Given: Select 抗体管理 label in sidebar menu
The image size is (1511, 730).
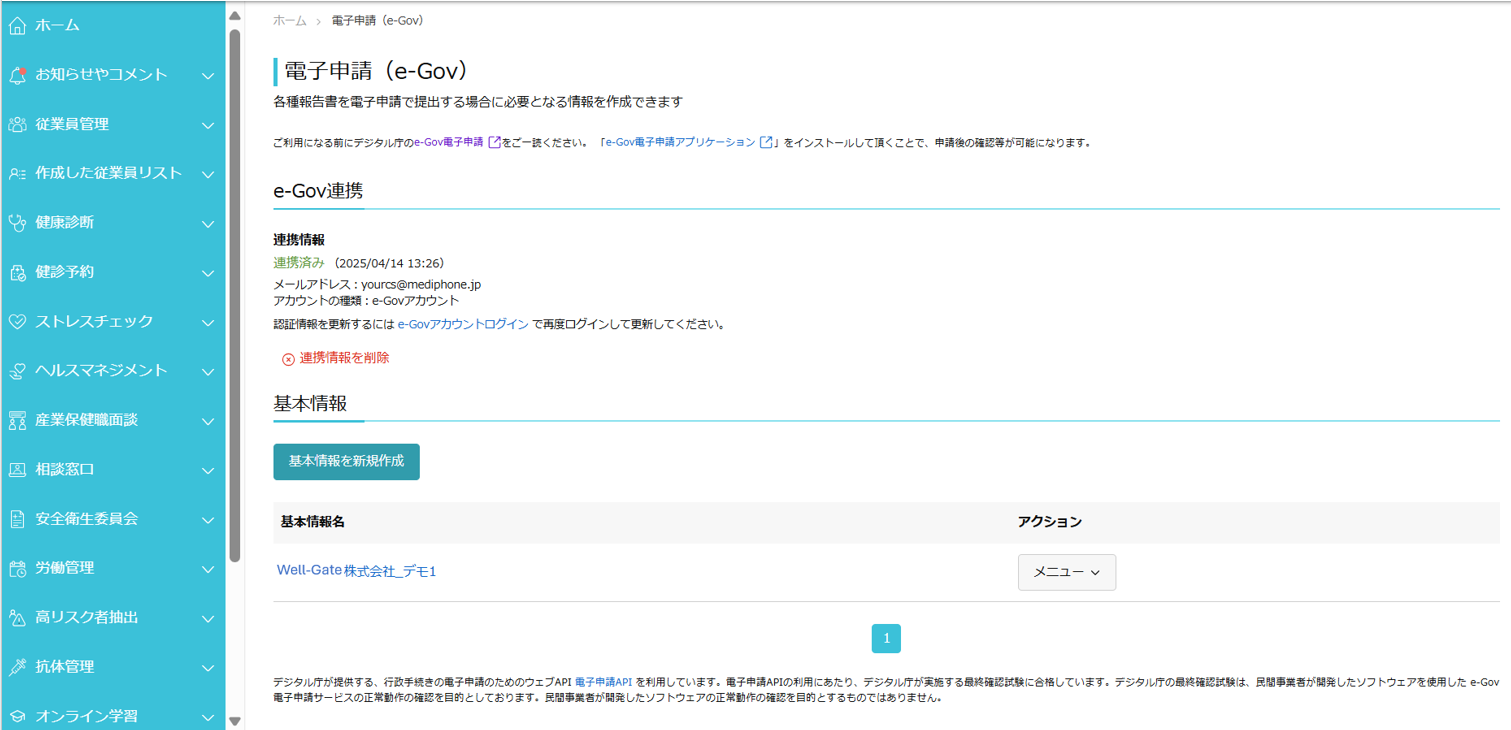Looking at the screenshot, I should (64, 667).
